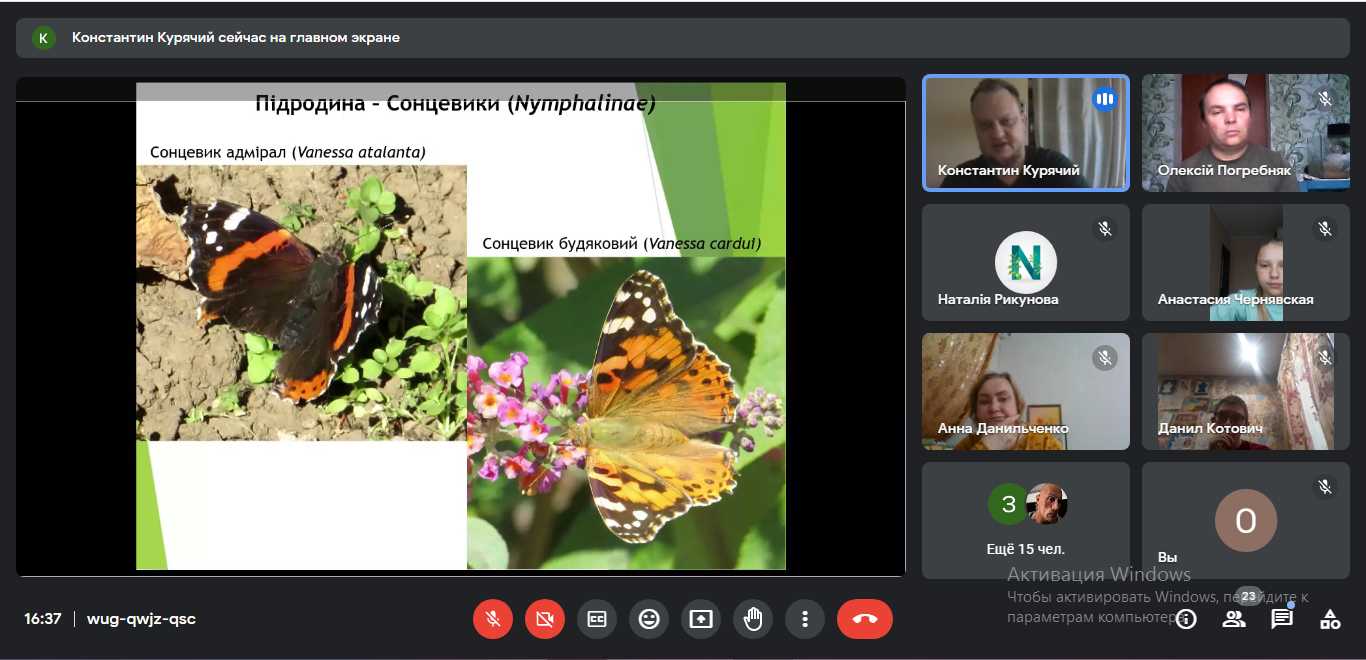Click the present screen icon

pos(701,619)
